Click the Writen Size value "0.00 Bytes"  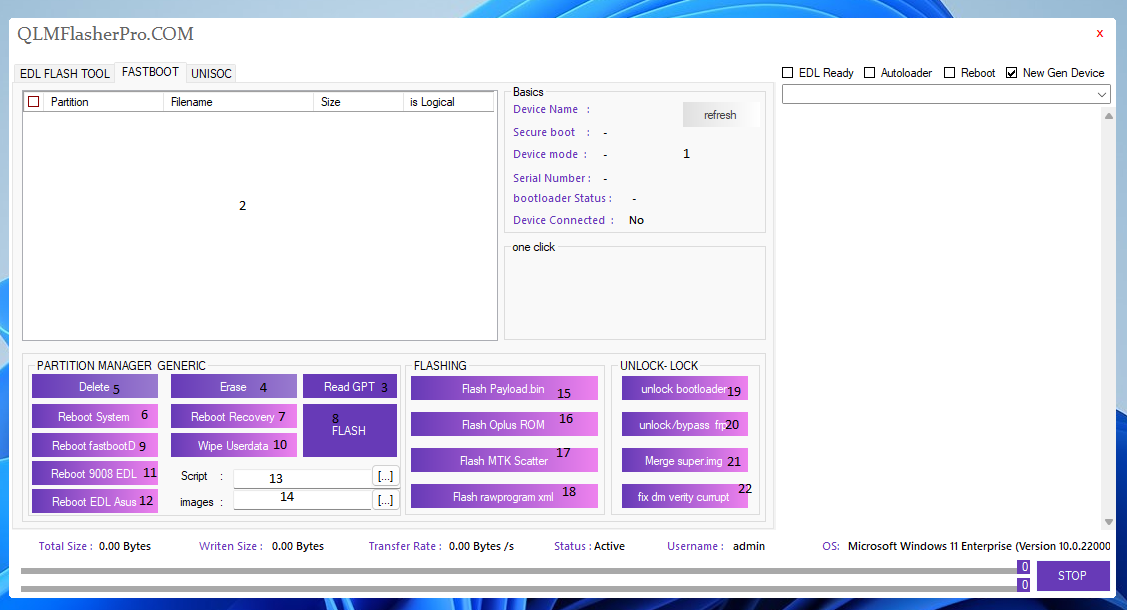[298, 546]
